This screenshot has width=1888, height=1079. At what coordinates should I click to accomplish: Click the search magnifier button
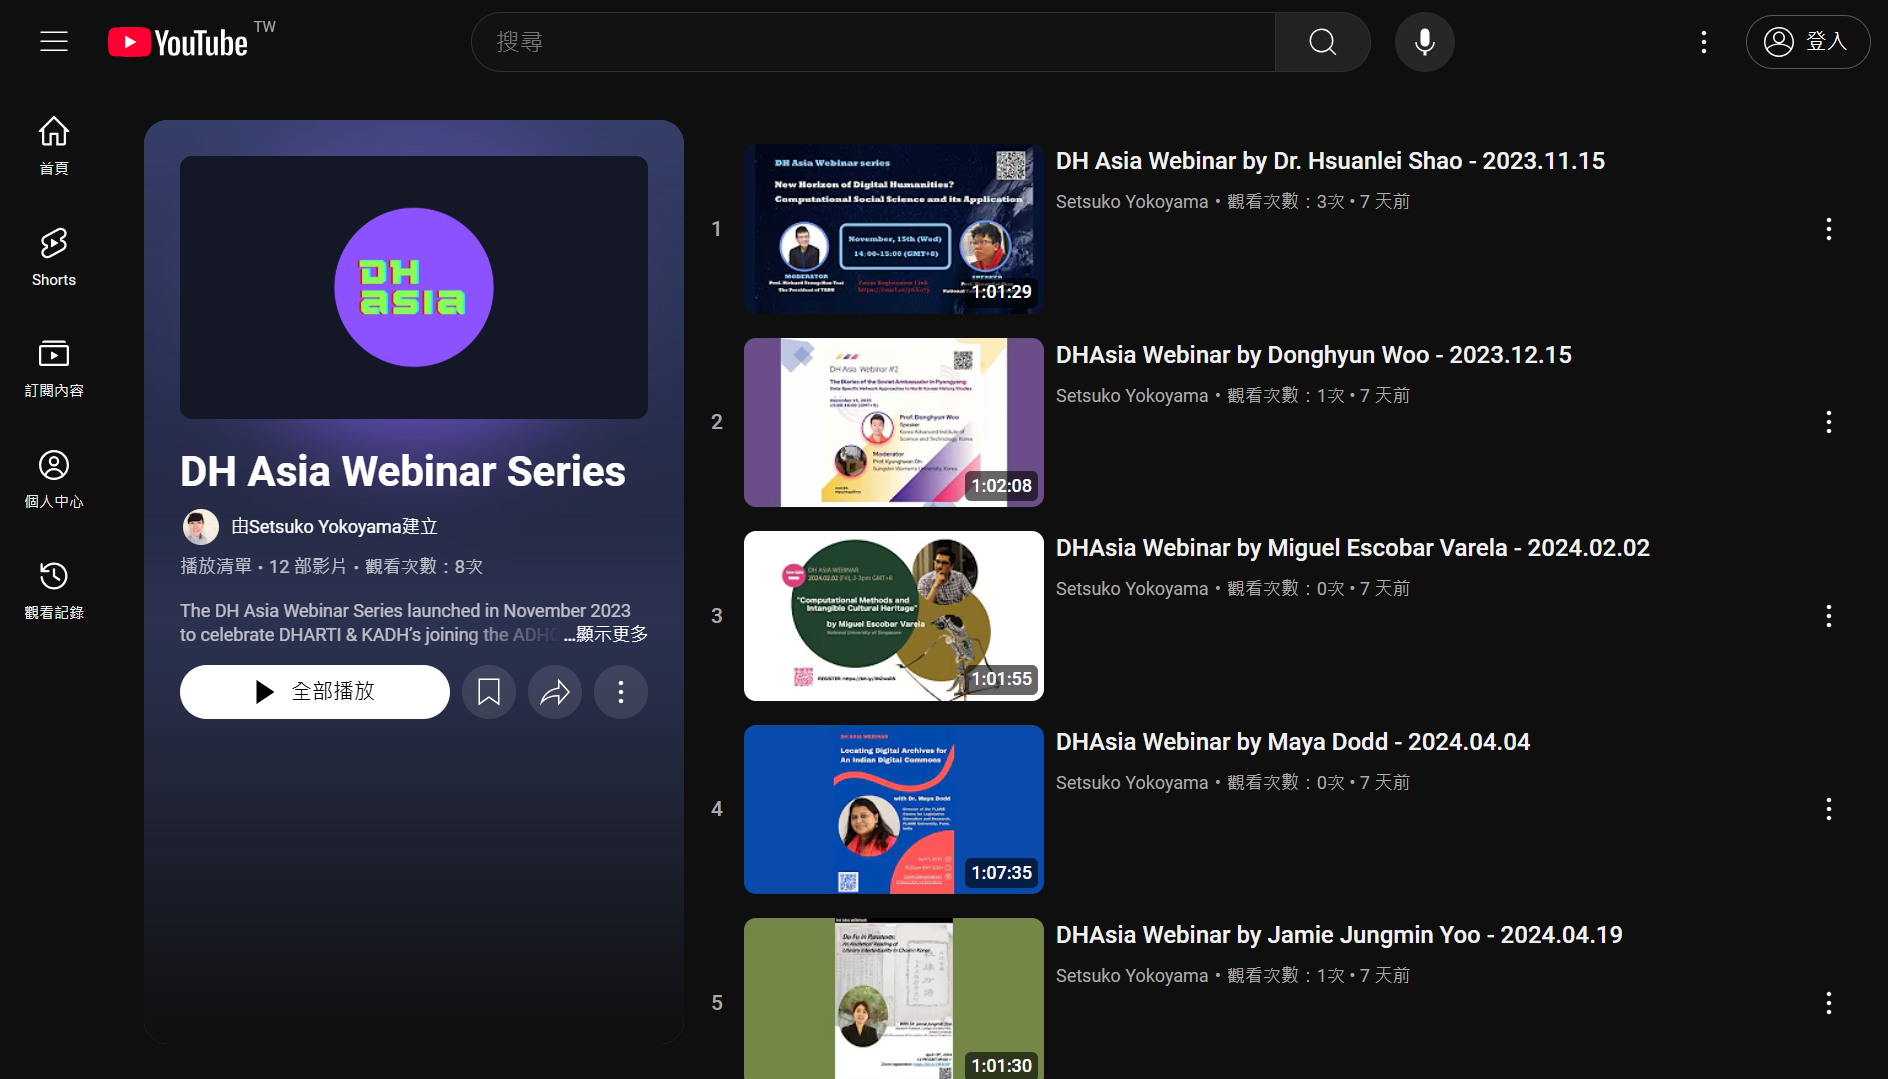pyautogui.click(x=1322, y=42)
